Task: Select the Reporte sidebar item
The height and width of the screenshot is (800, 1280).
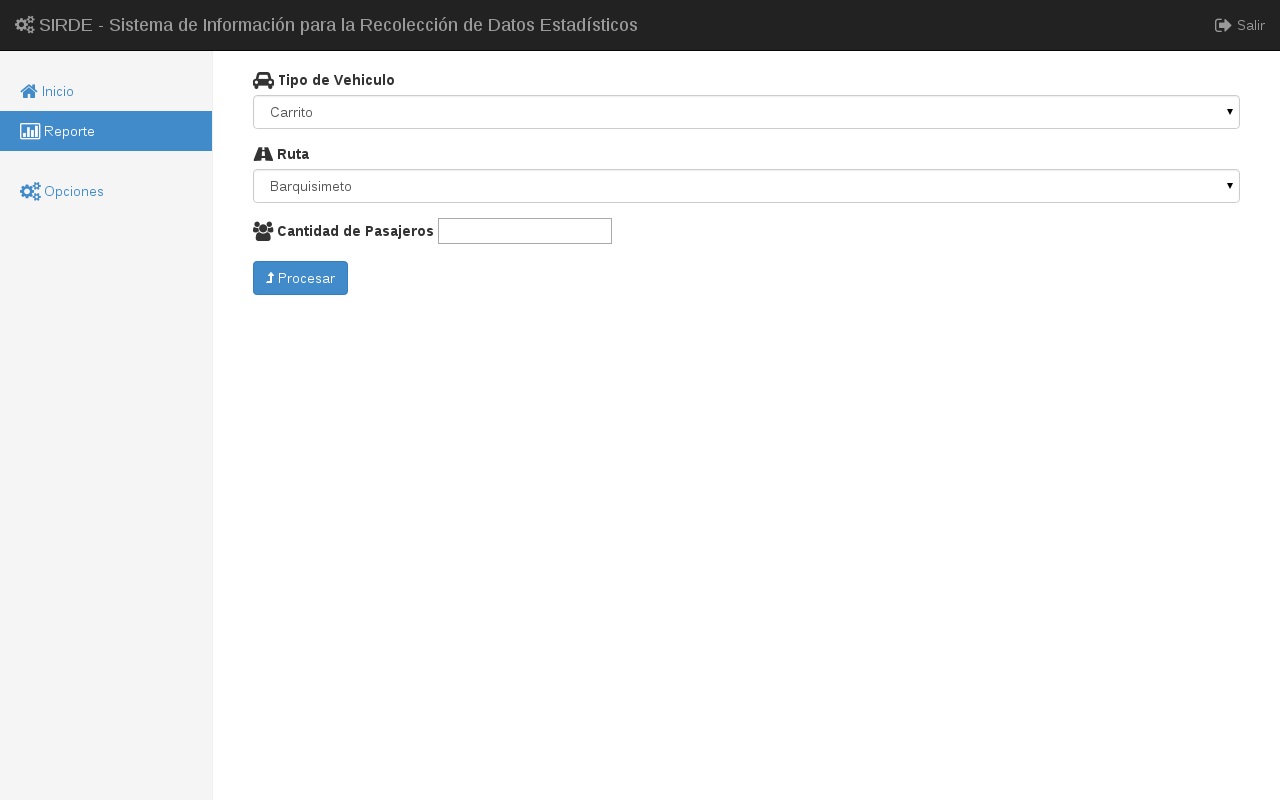Action: tap(106, 131)
